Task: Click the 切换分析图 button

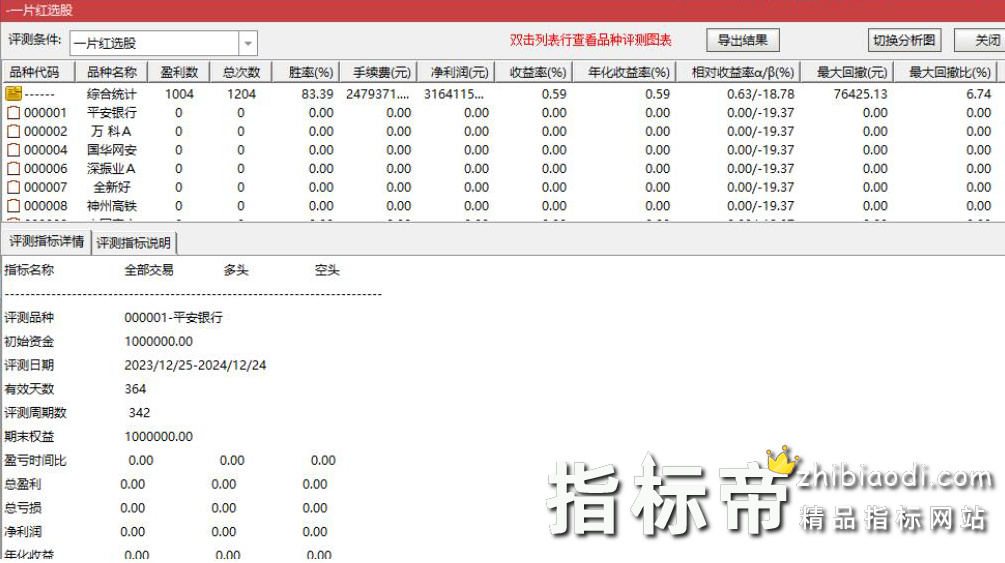Action: pos(904,40)
